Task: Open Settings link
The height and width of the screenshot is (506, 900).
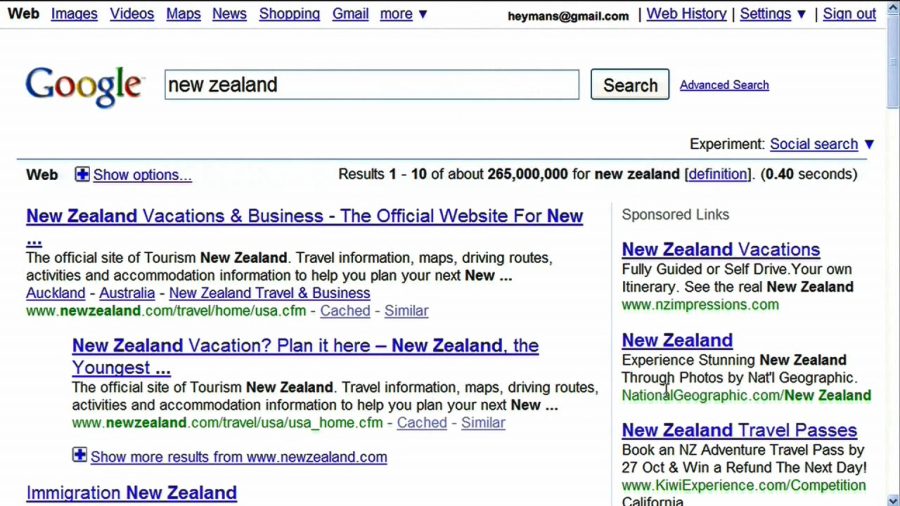Action: click(765, 14)
